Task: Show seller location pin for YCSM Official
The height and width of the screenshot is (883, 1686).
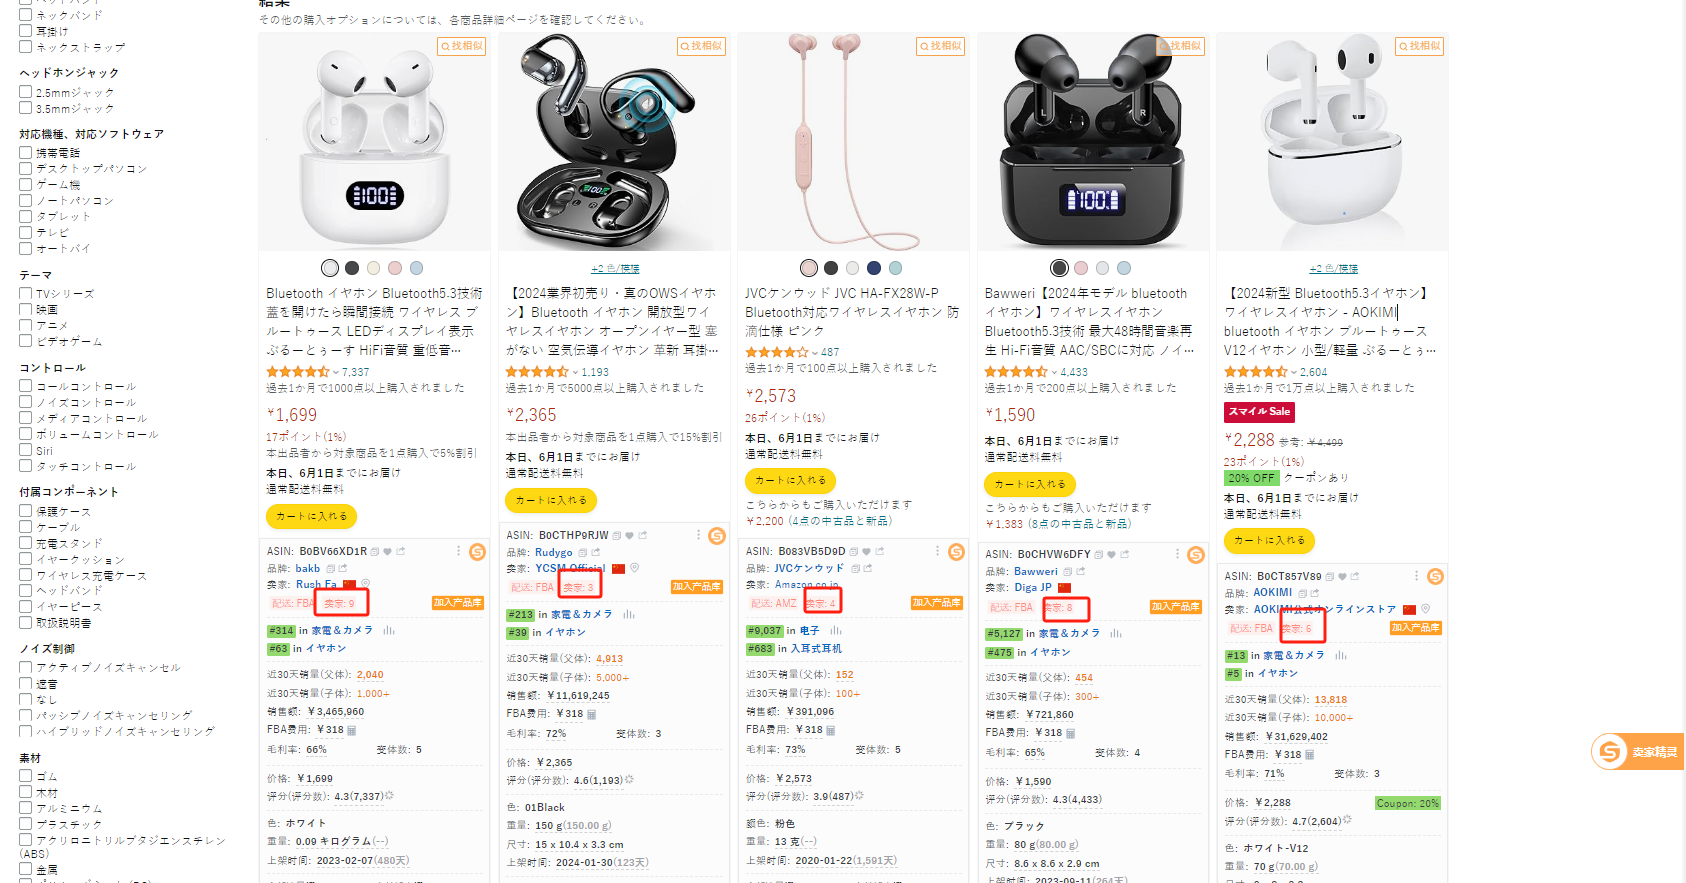Action: point(634,568)
